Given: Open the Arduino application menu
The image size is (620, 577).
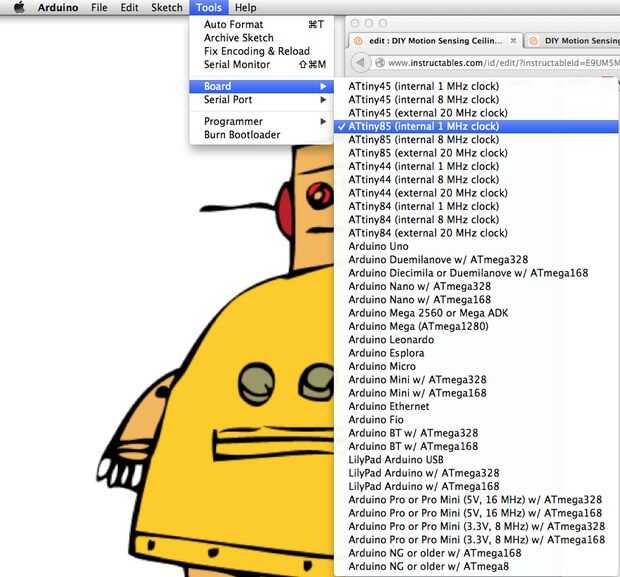Looking at the screenshot, I should (58, 8).
